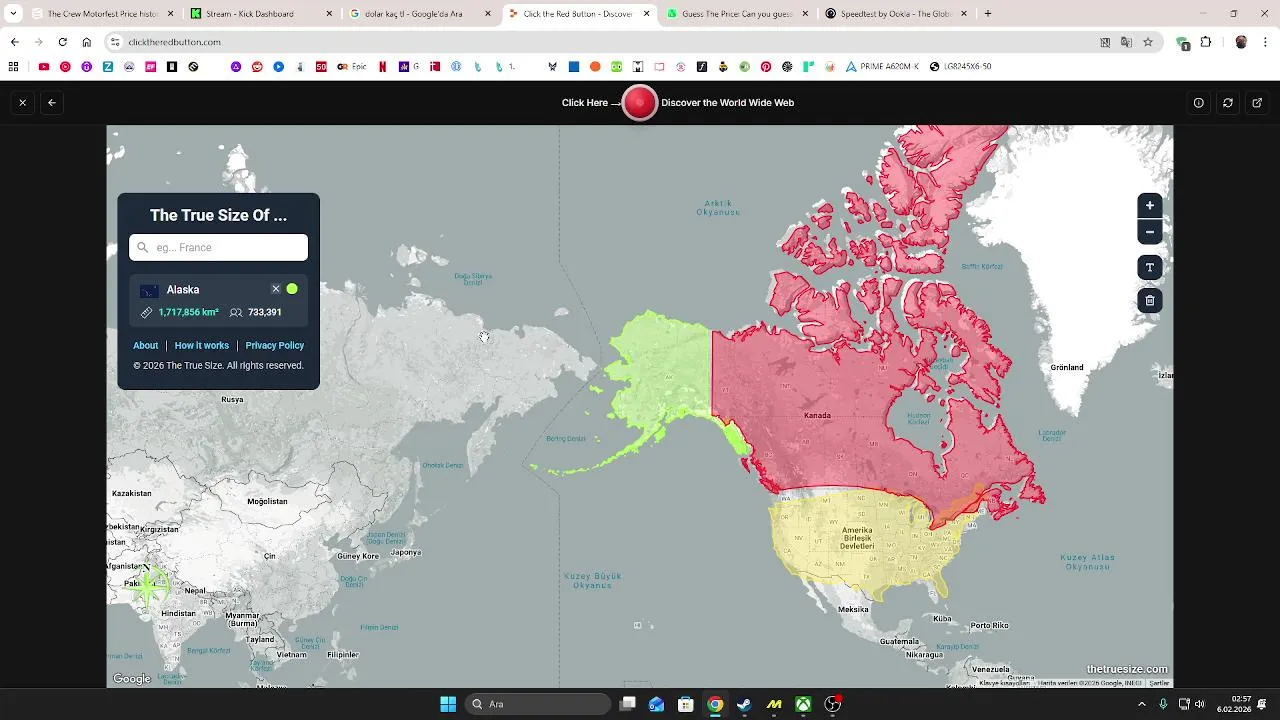
Task: Open site info circle icon in header
Action: [x=1199, y=102]
